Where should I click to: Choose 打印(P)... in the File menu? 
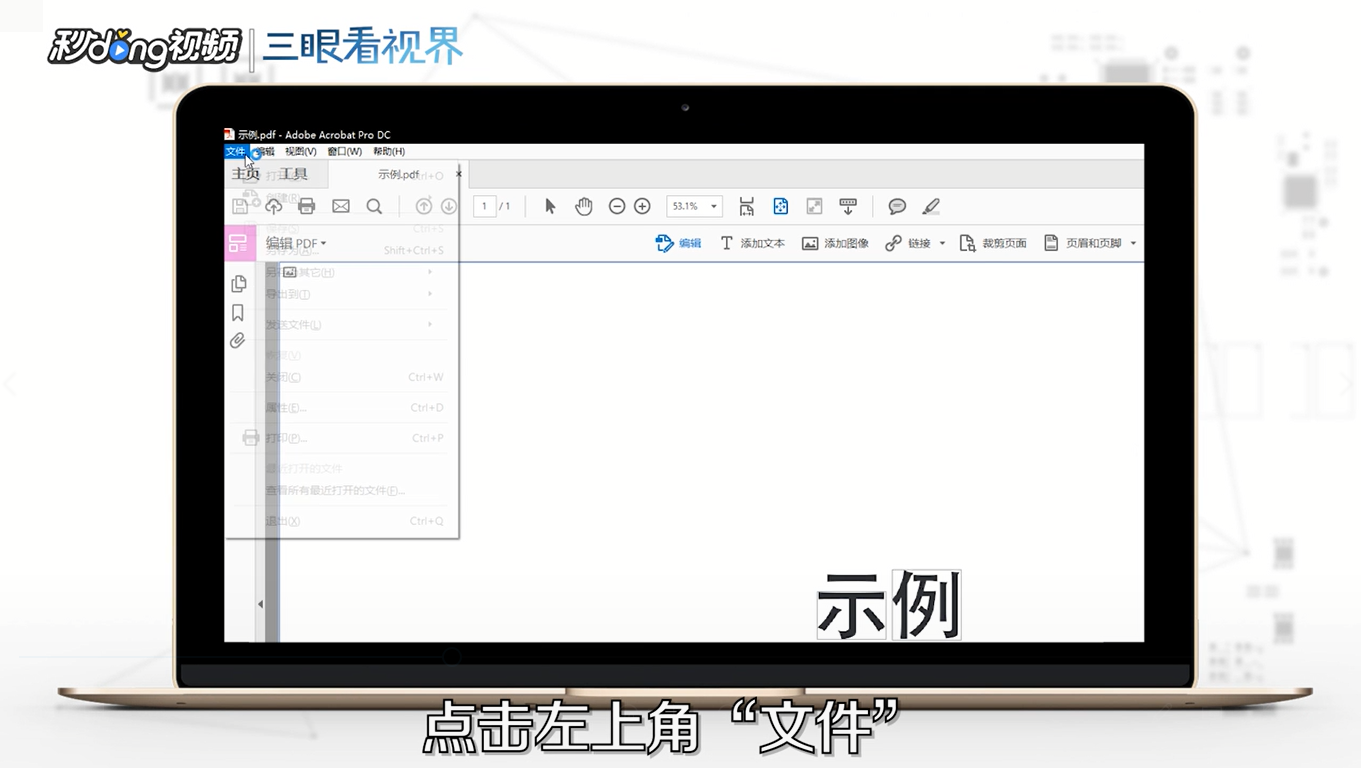[341, 438]
